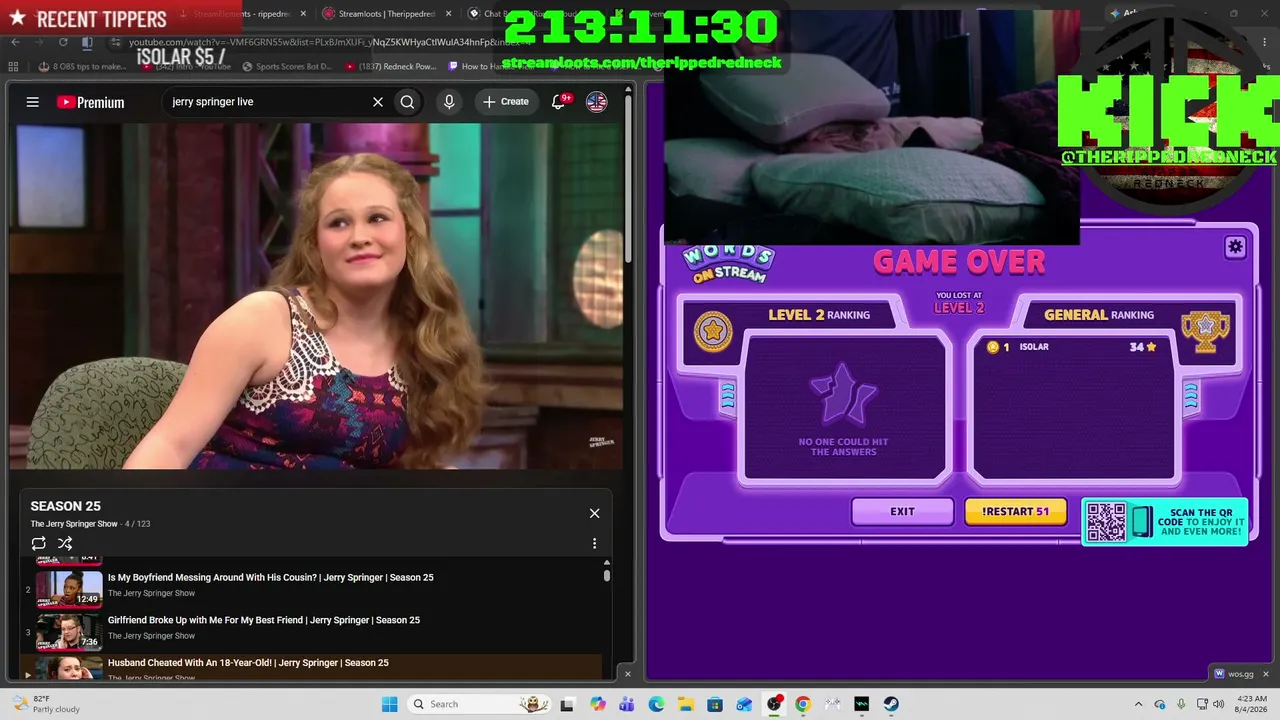Viewport: 1280px width, 720px height.
Task: Open Steam from the taskbar
Action: tap(891, 704)
